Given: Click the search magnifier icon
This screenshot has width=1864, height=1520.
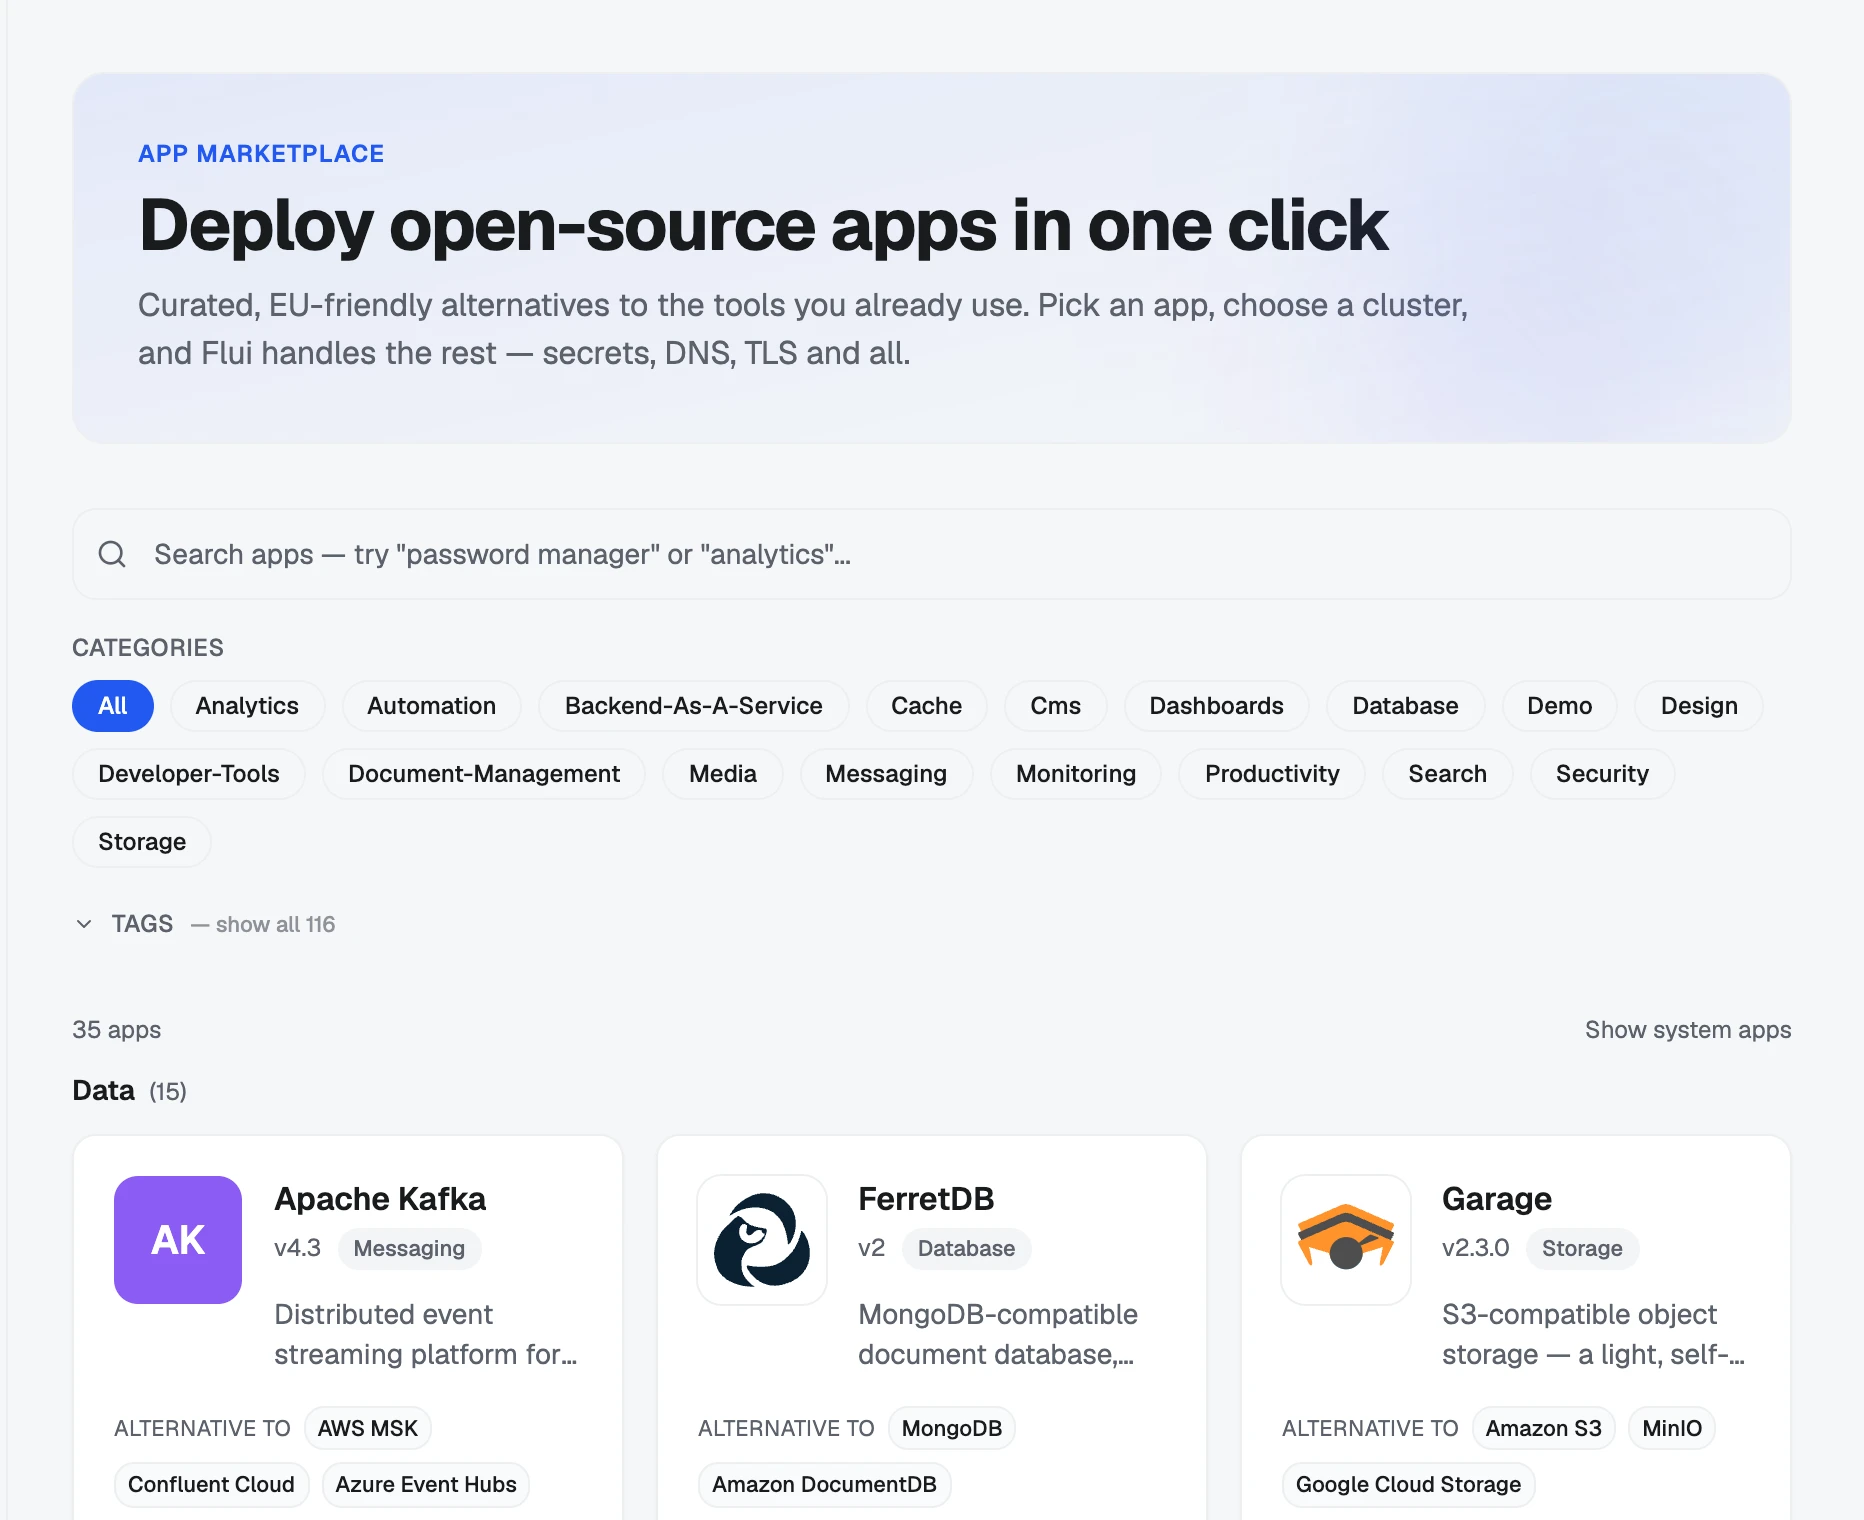Looking at the screenshot, I should 112,554.
